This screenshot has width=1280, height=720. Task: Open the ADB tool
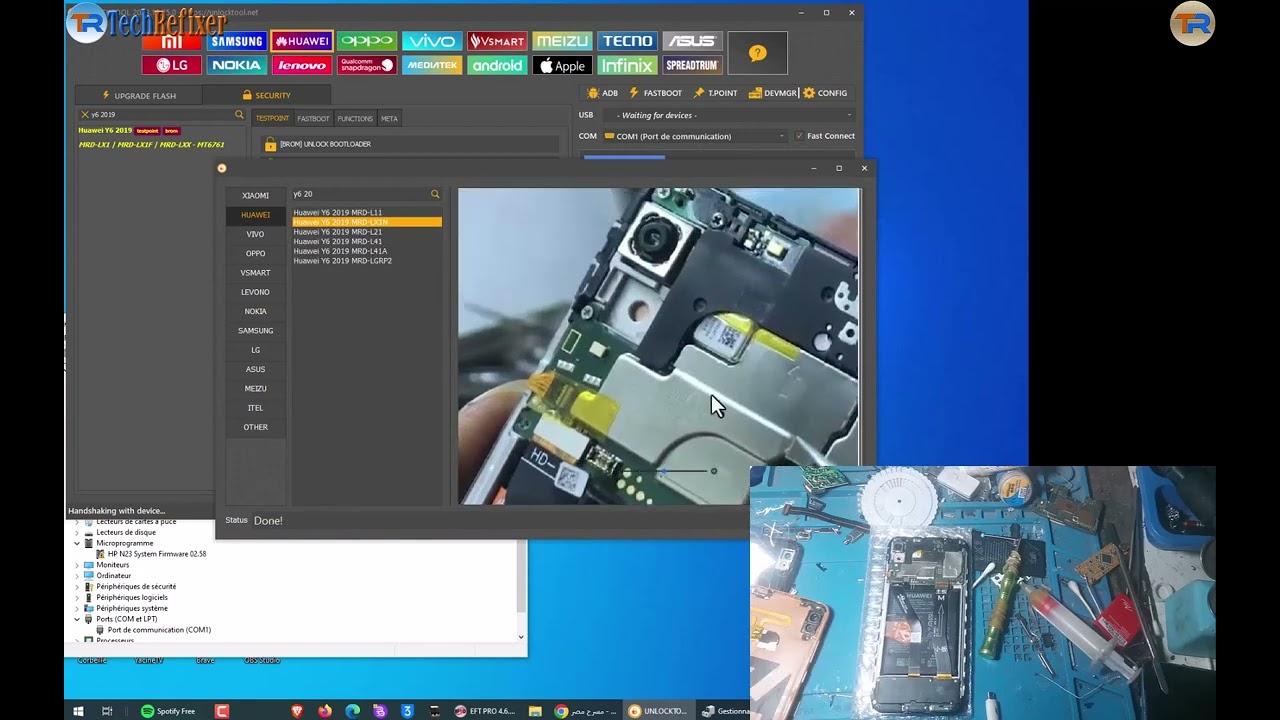[x=603, y=93]
